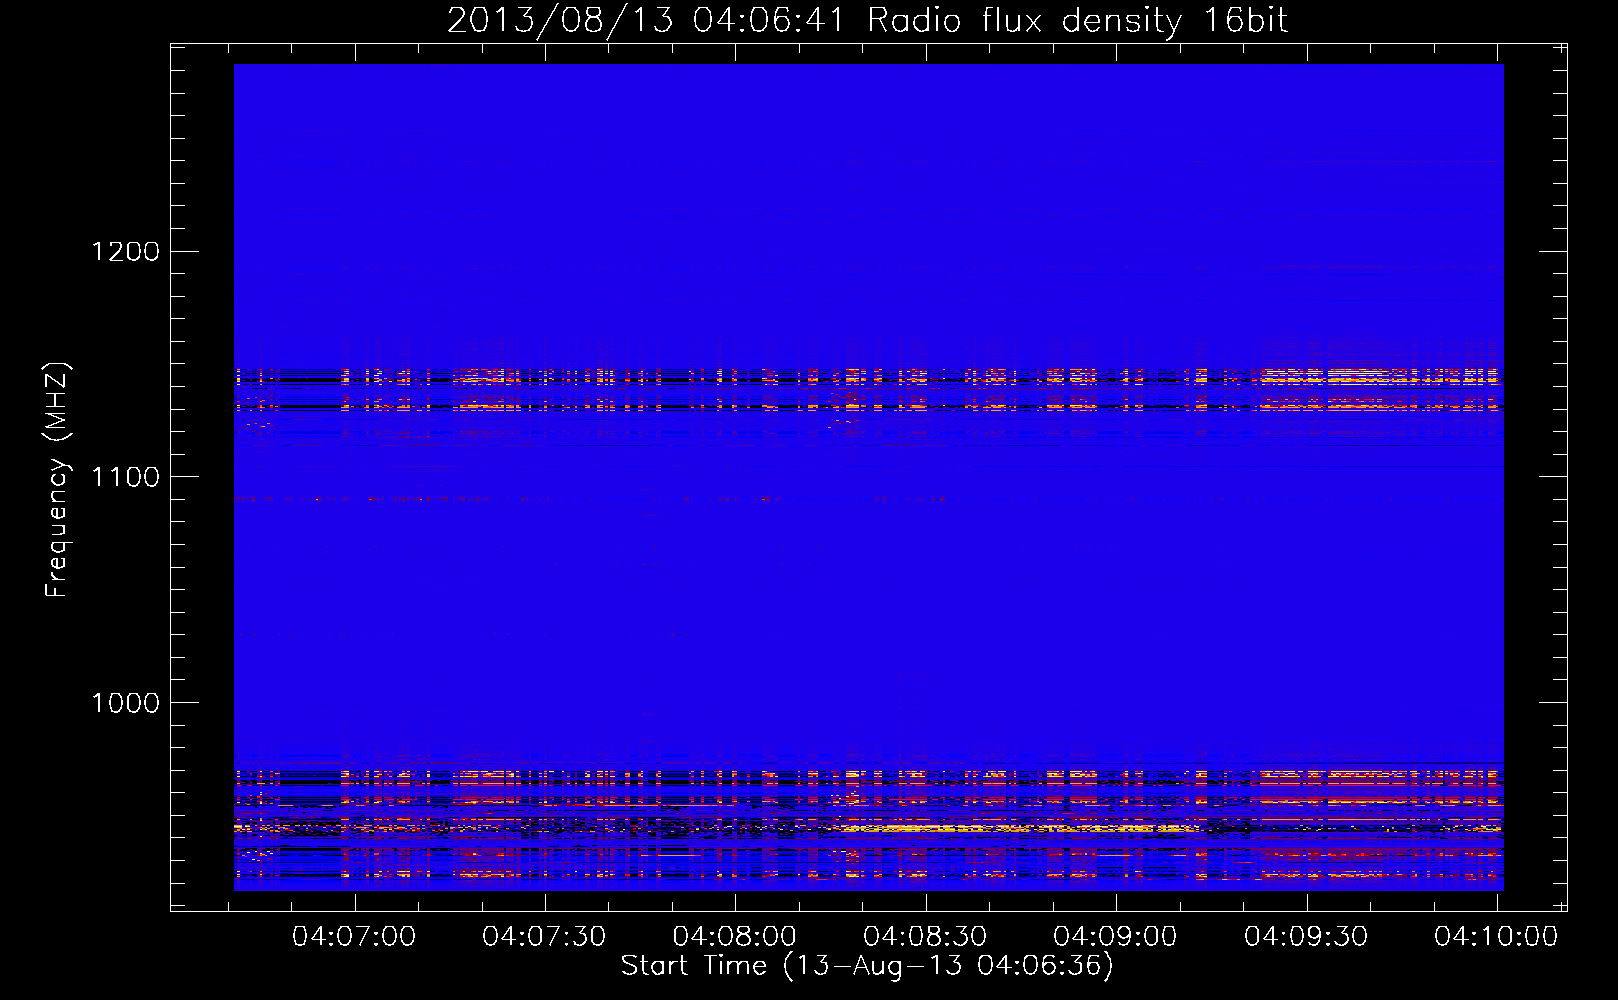Select the Frequency (MHZ) axis label
This screenshot has width=1618, height=1000.
[x=58, y=480]
